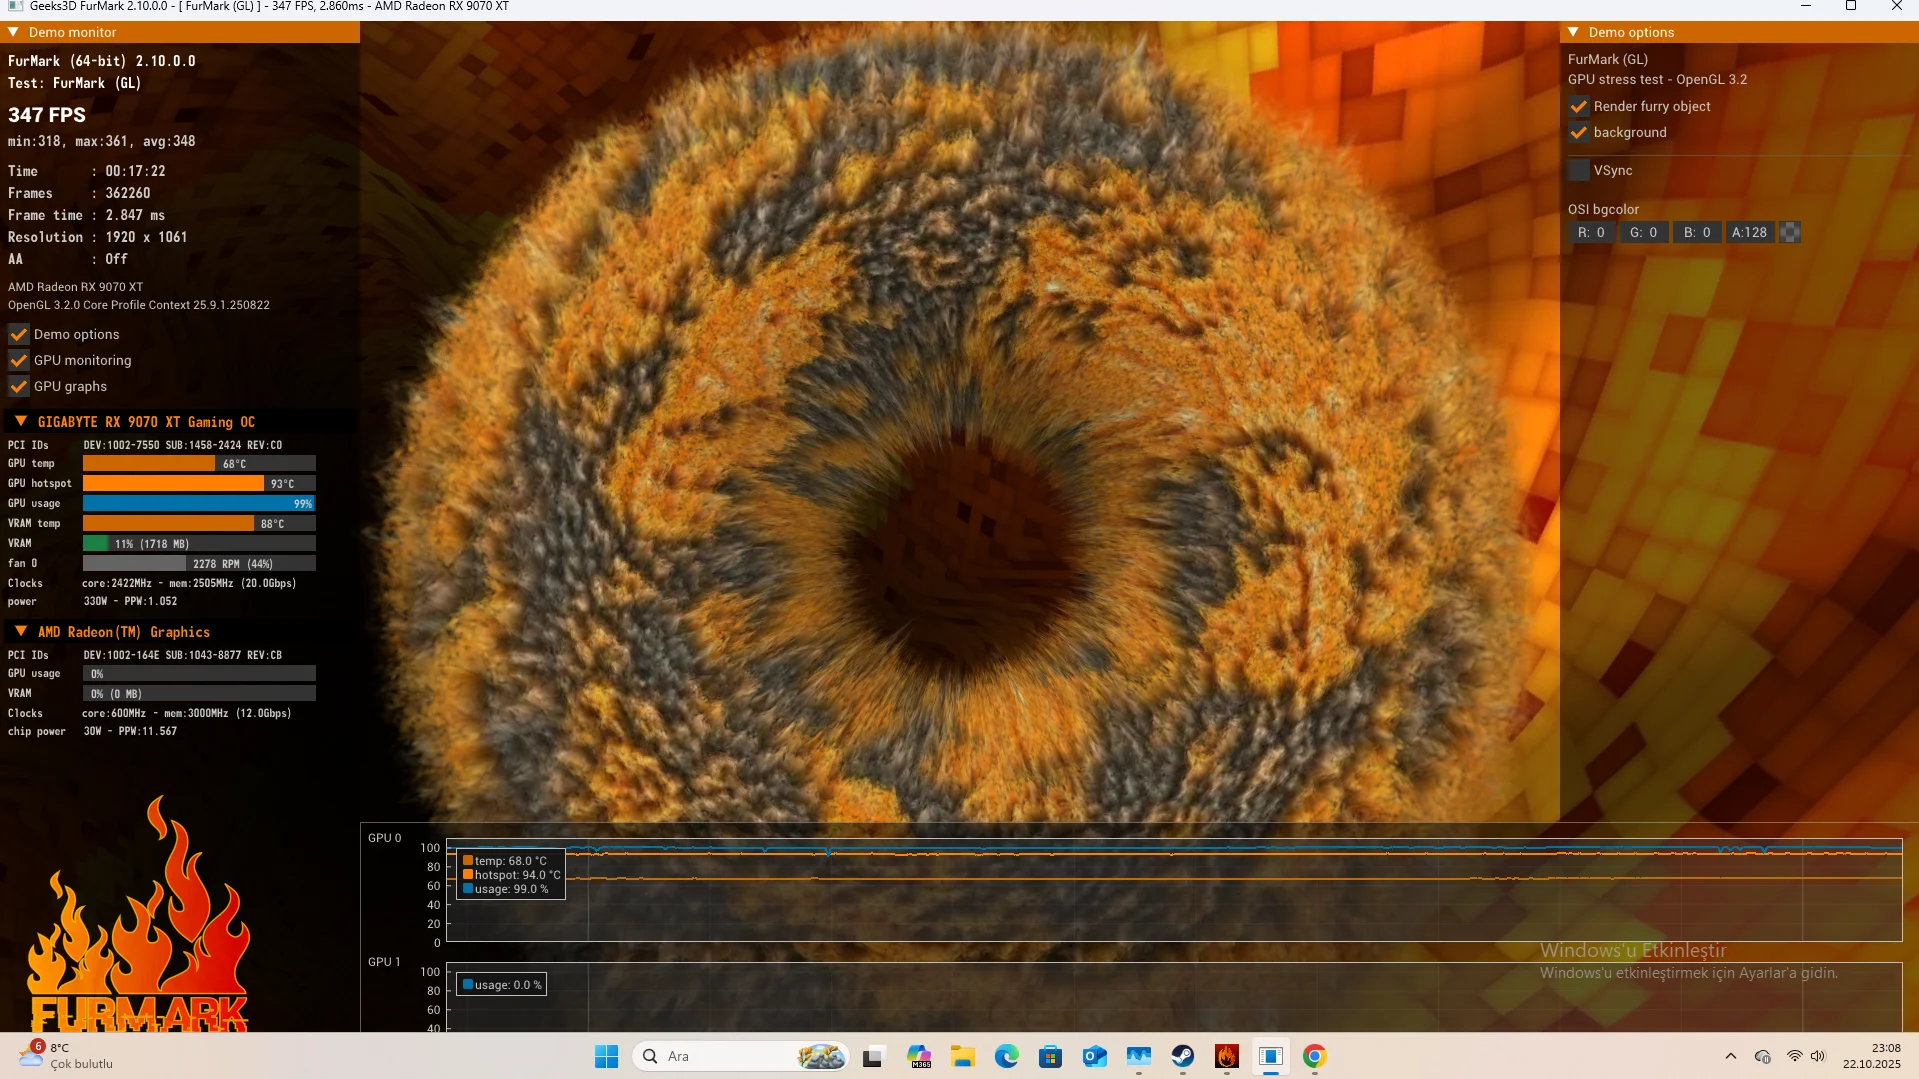1919x1079 pixels.
Task: Collapse the AMD Radeon(TM) Graphics section
Action: tap(21, 631)
